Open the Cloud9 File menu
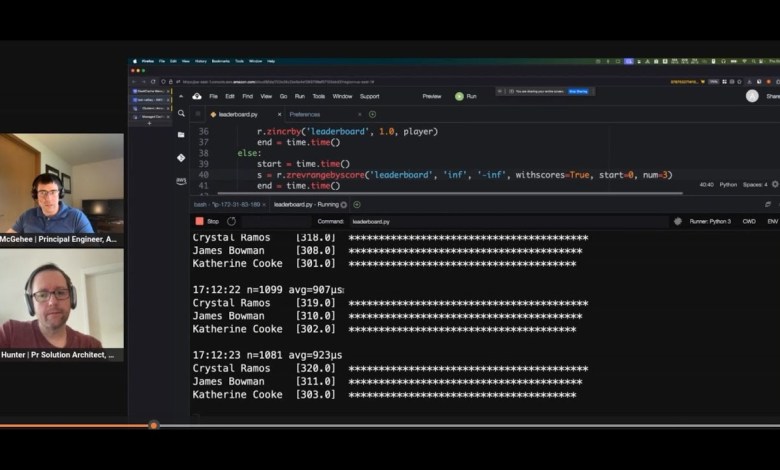This screenshot has height=470, width=780. click(213, 96)
